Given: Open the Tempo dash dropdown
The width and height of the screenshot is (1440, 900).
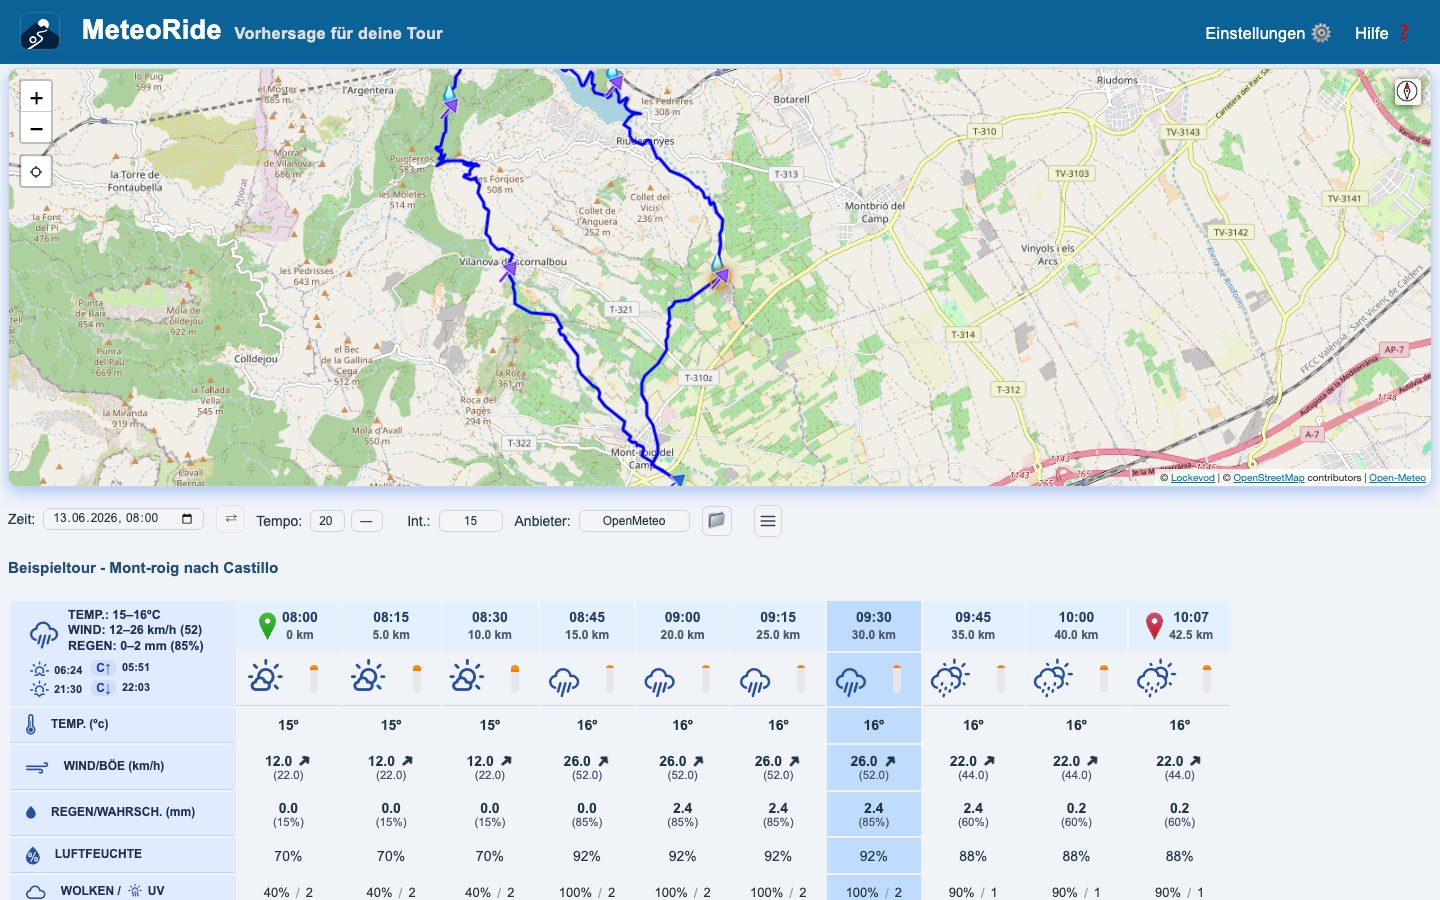Looking at the screenshot, I should click(x=367, y=521).
